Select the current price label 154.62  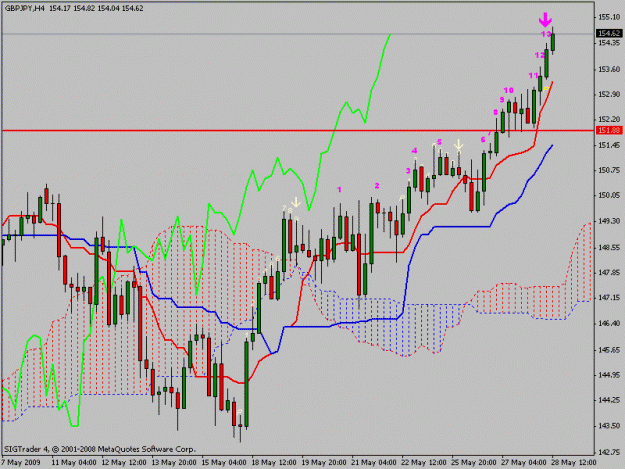pyautogui.click(x=609, y=33)
